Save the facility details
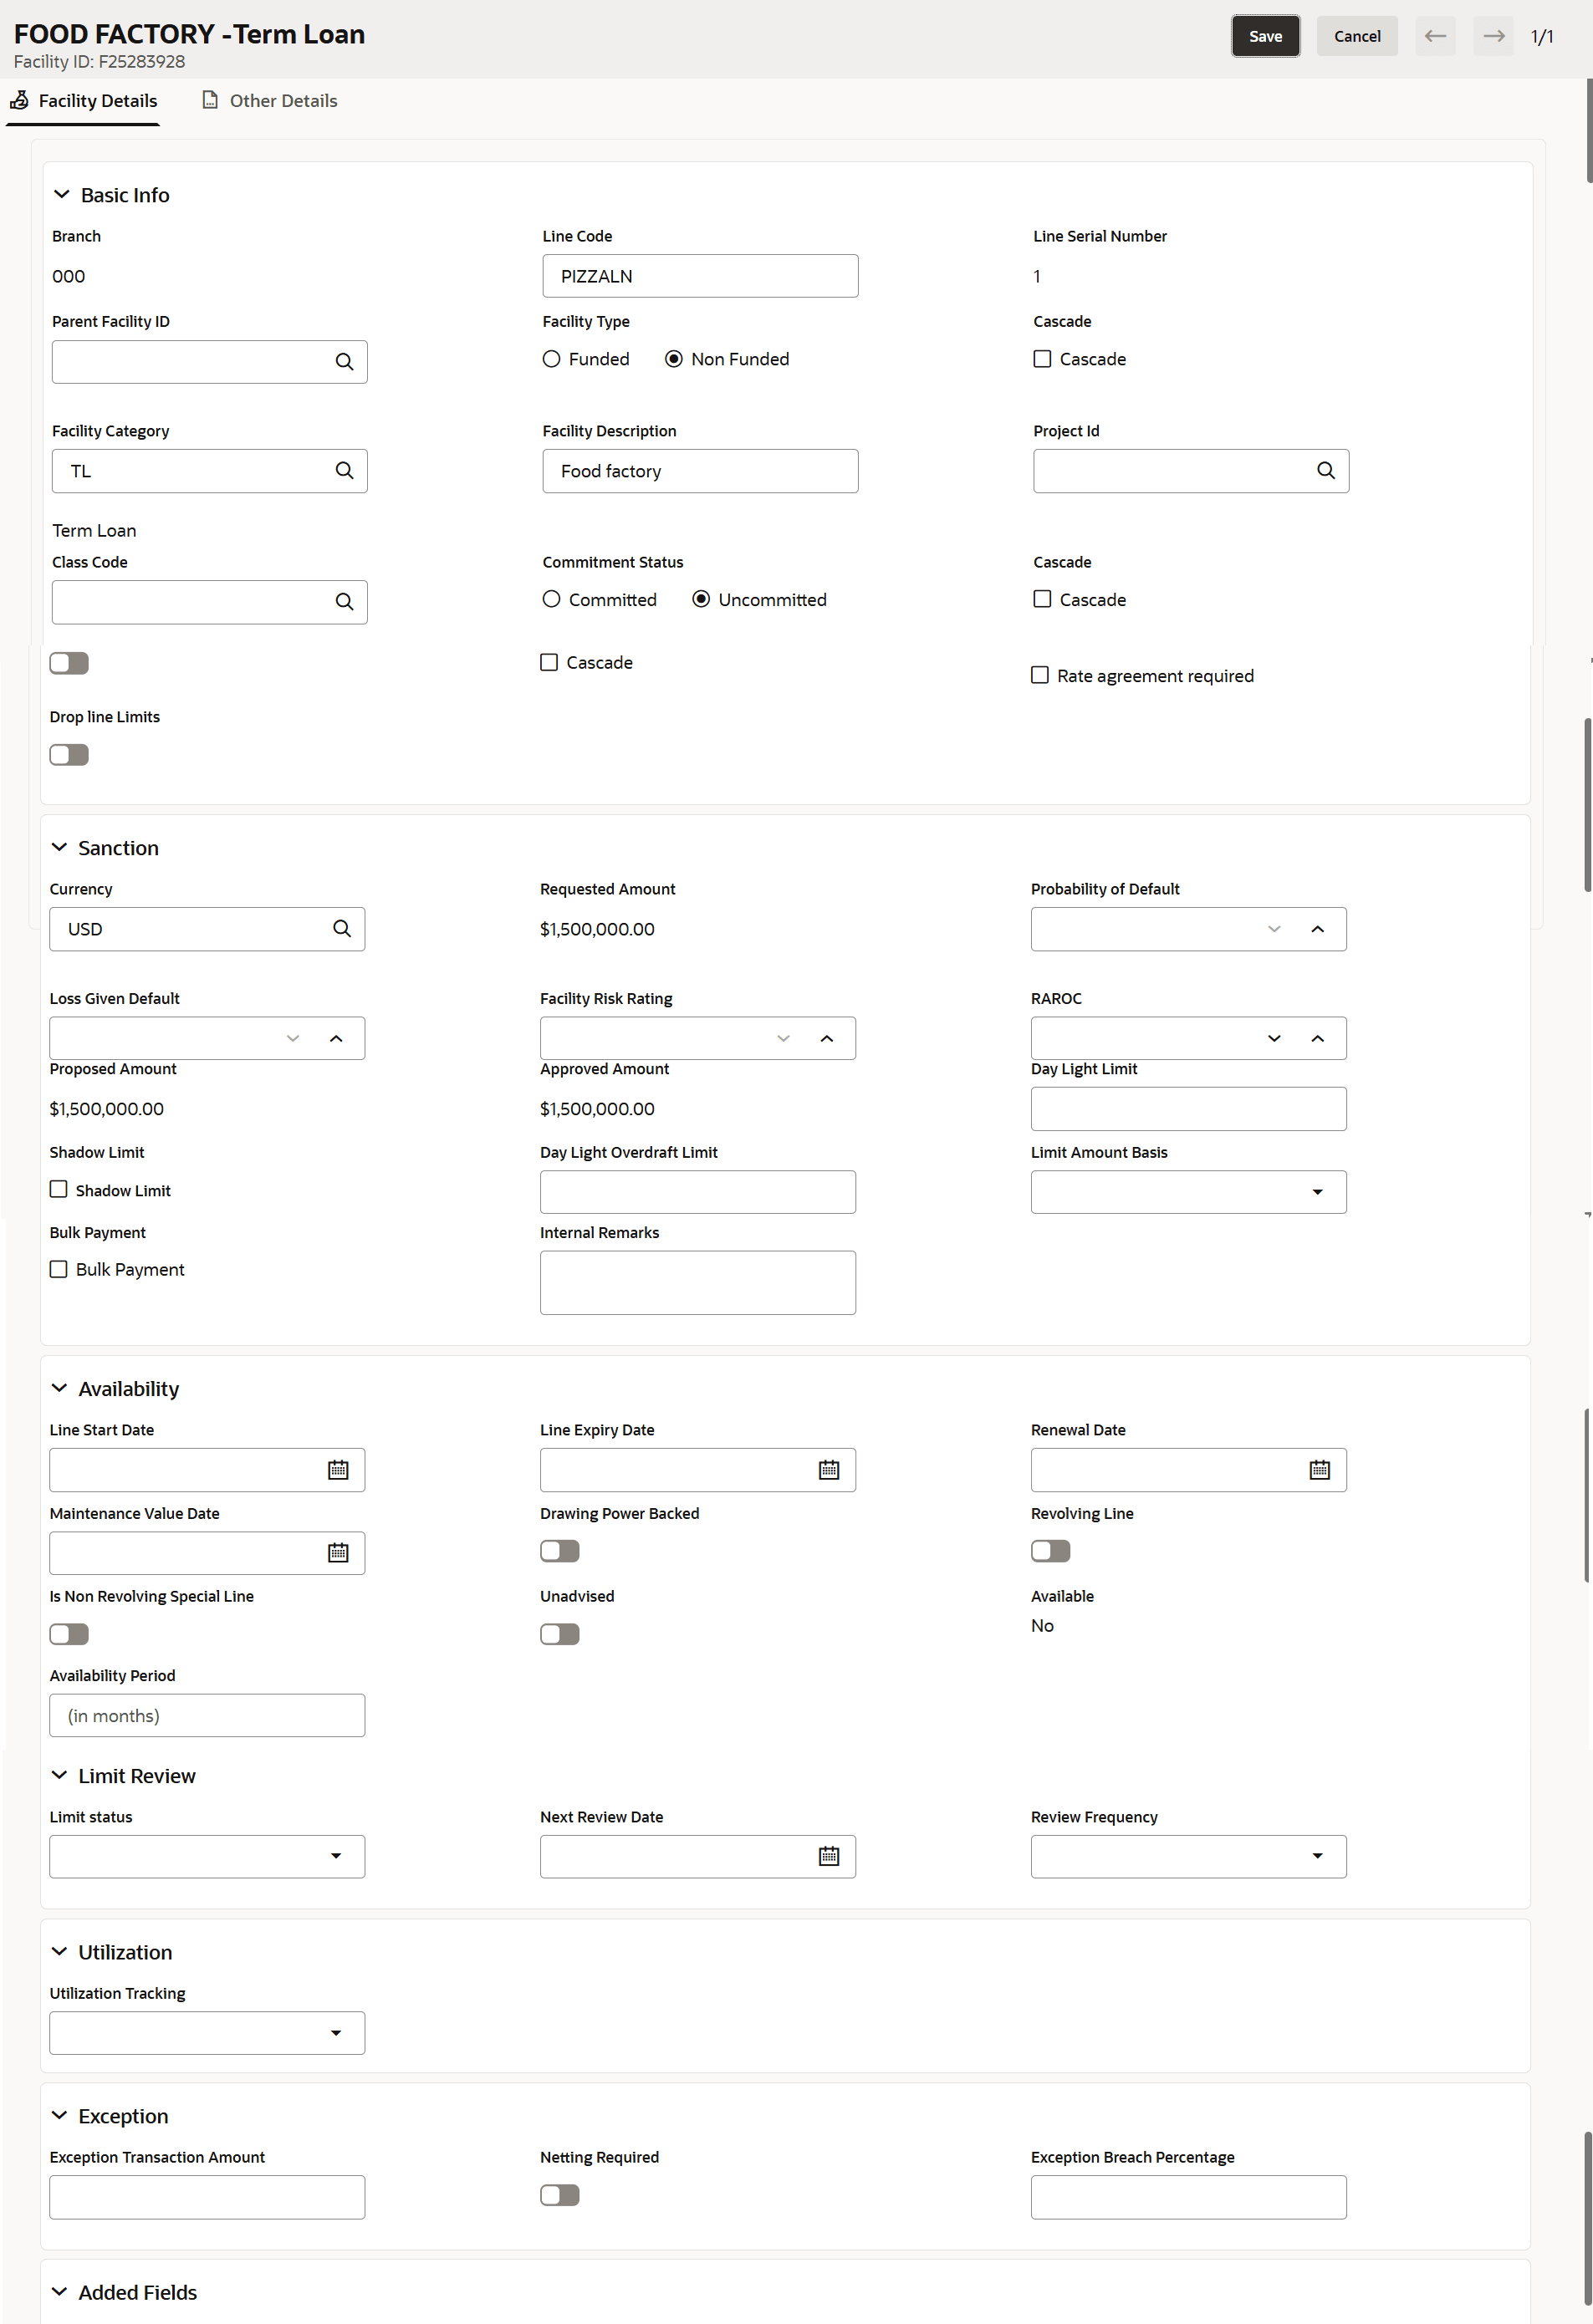The height and width of the screenshot is (2324, 1593). (x=1265, y=36)
